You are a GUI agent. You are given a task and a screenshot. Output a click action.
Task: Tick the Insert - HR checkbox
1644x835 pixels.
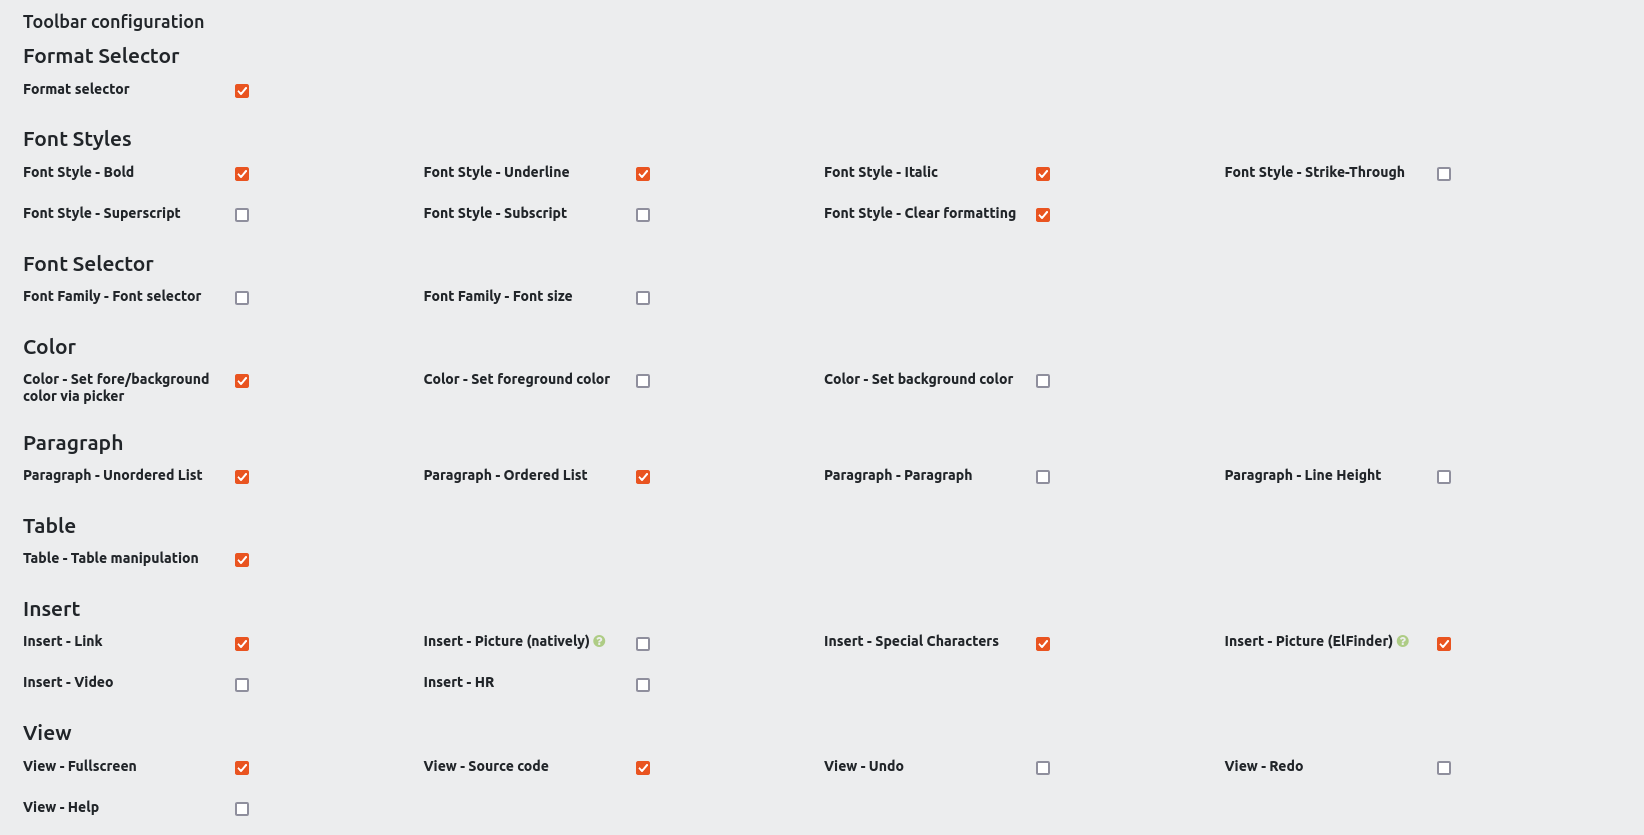(643, 685)
